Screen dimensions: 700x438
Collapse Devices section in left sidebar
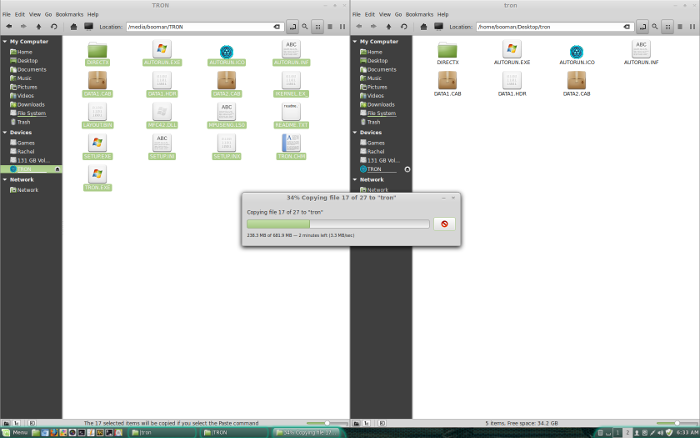[x=5, y=133]
